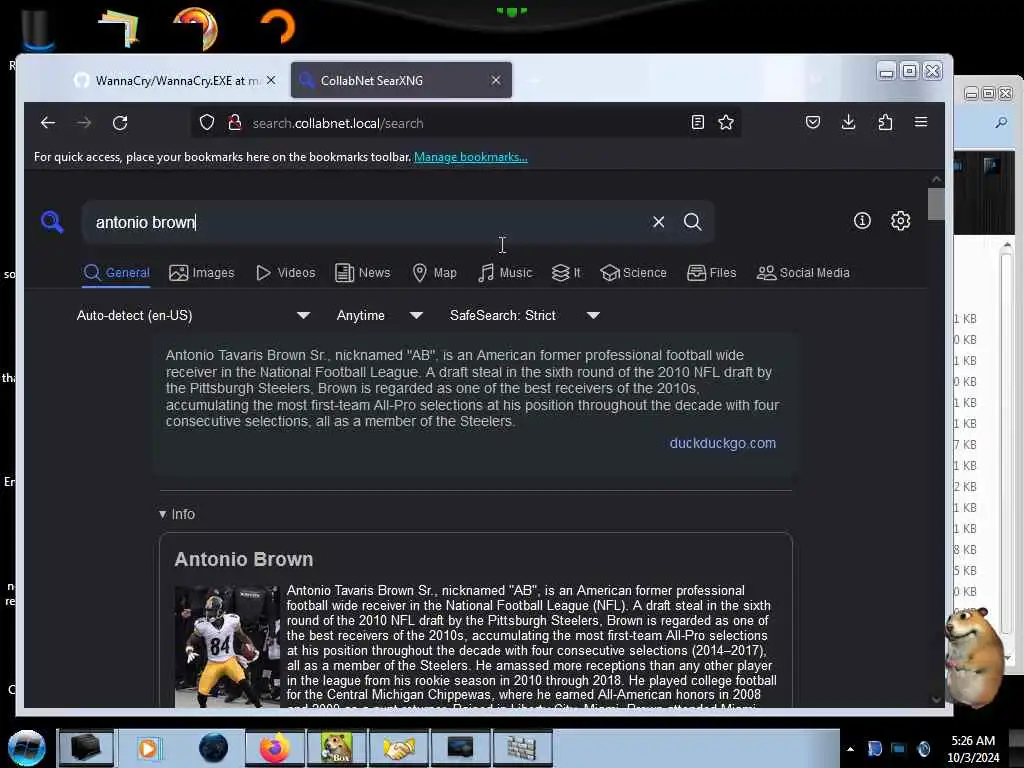Open the monitor taskbar icon
Viewport: 1024px width, 768px height.
(x=460, y=748)
